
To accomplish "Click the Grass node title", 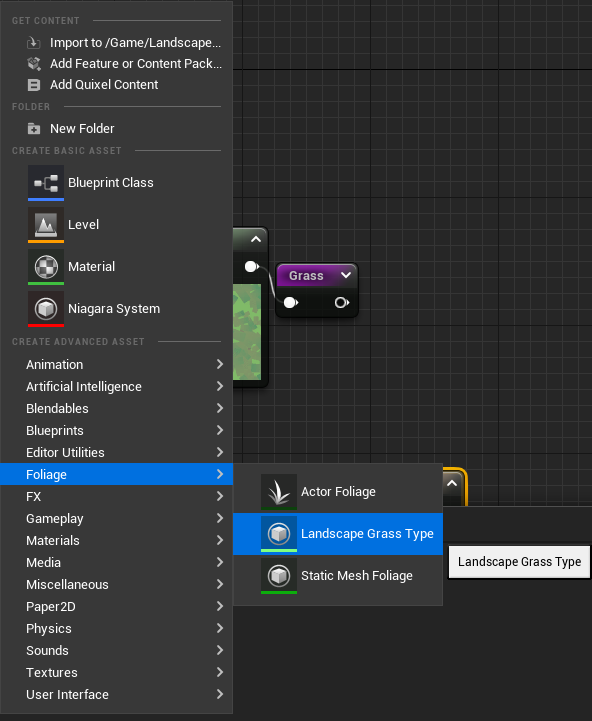I will pyautogui.click(x=306, y=276).
